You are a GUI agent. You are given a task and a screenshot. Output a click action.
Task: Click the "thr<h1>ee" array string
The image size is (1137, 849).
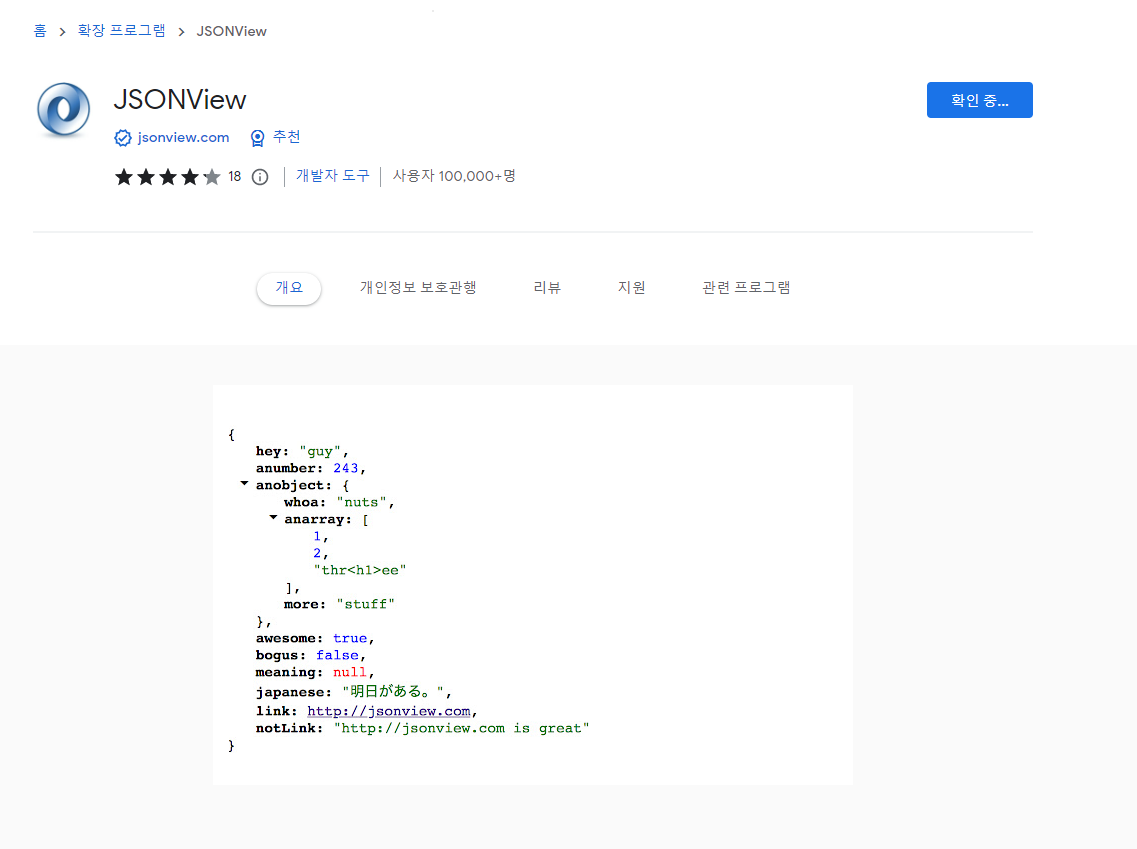(360, 571)
